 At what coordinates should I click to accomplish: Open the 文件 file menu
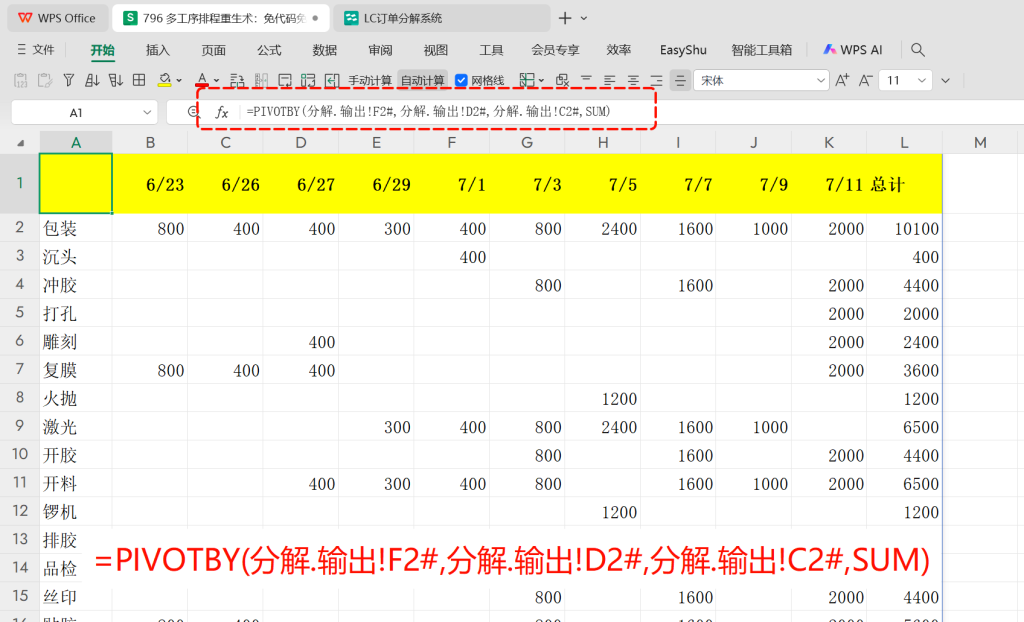[x=37, y=50]
